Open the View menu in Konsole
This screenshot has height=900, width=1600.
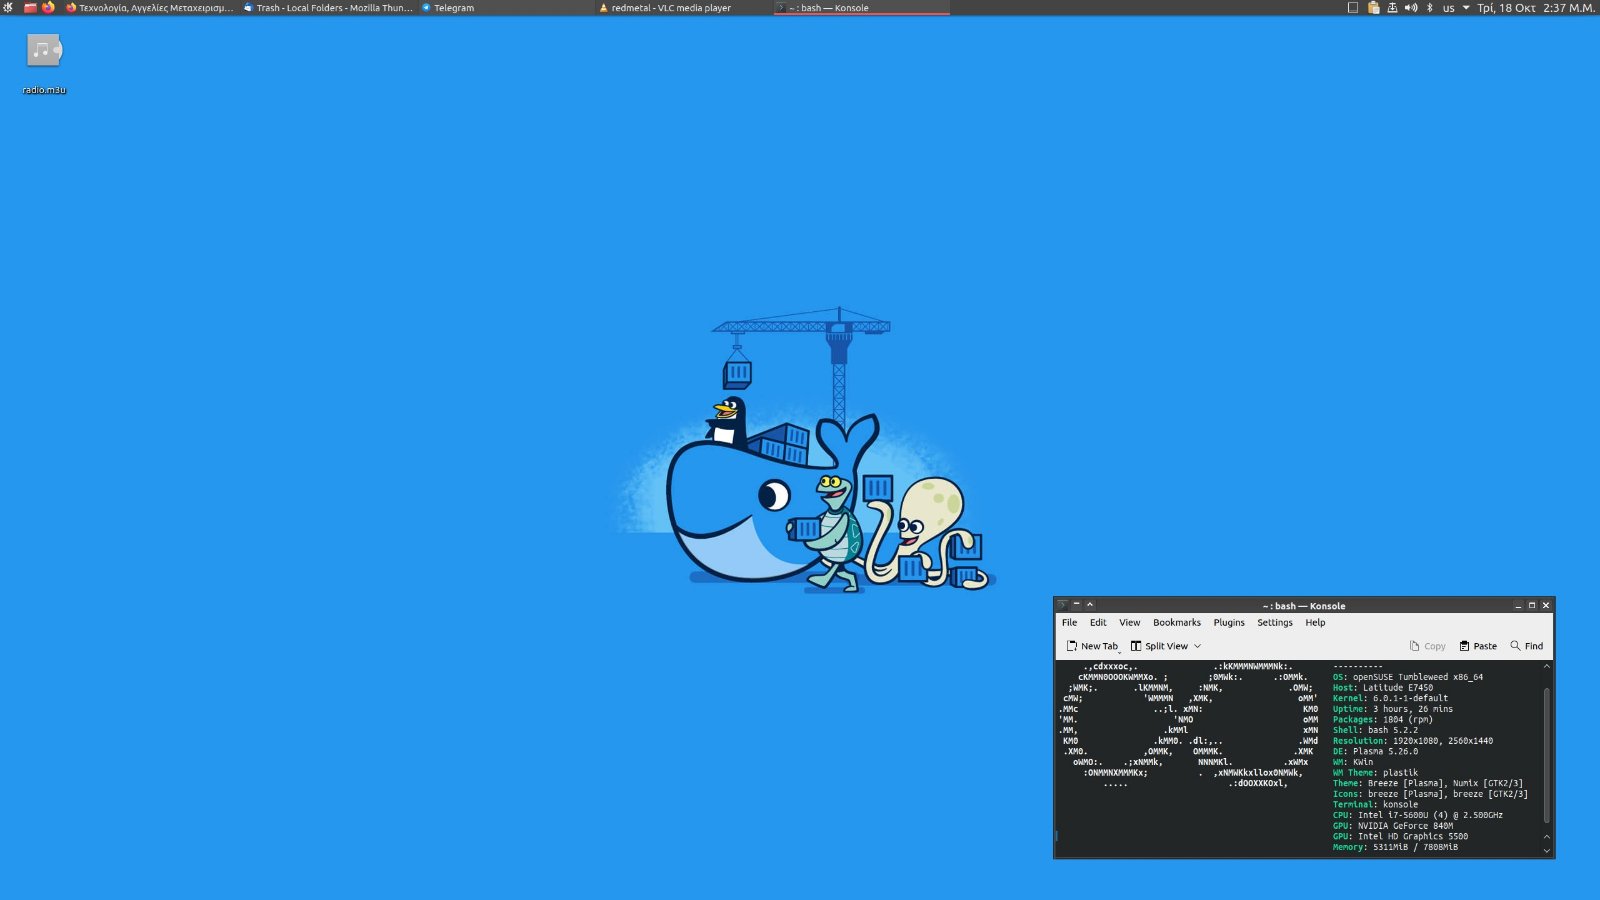click(x=1130, y=622)
